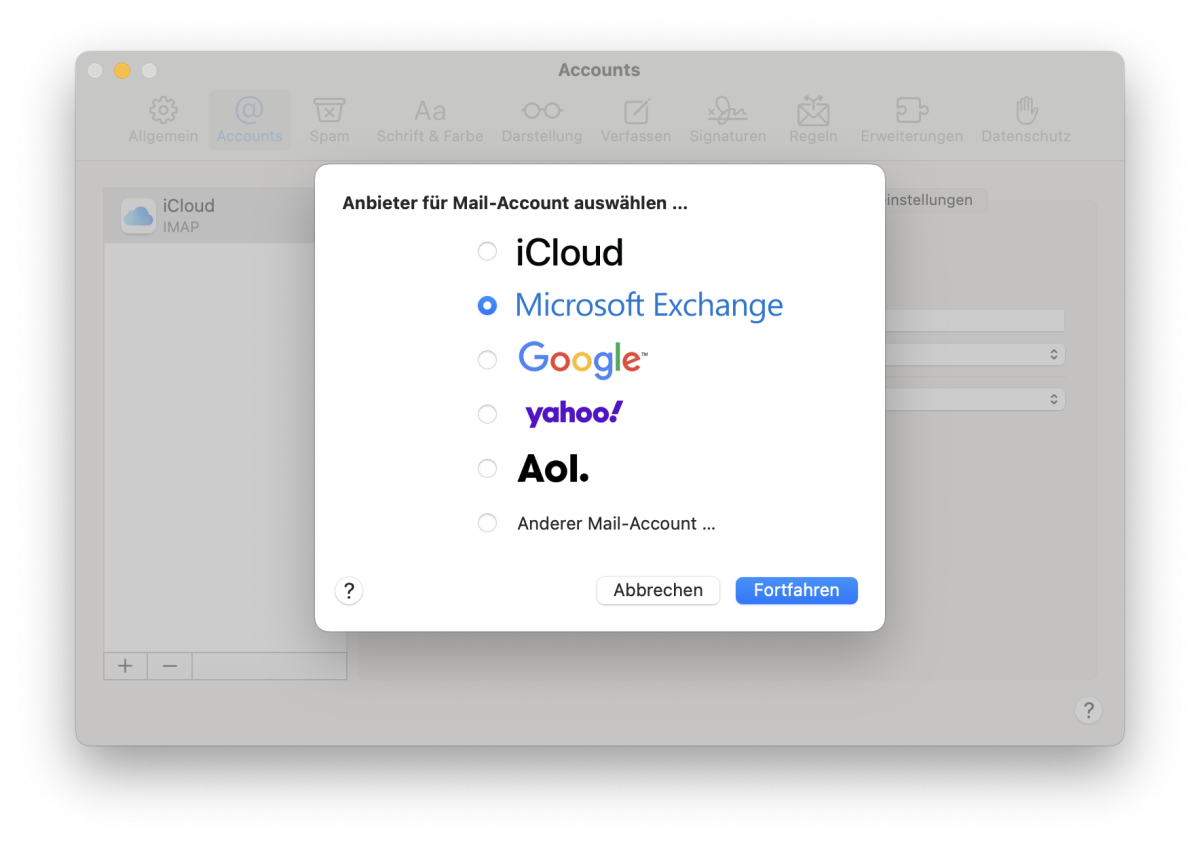Open the Spam preferences pane
This screenshot has height=846, width=1200.
pyautogui.click(x=329, y=121)
